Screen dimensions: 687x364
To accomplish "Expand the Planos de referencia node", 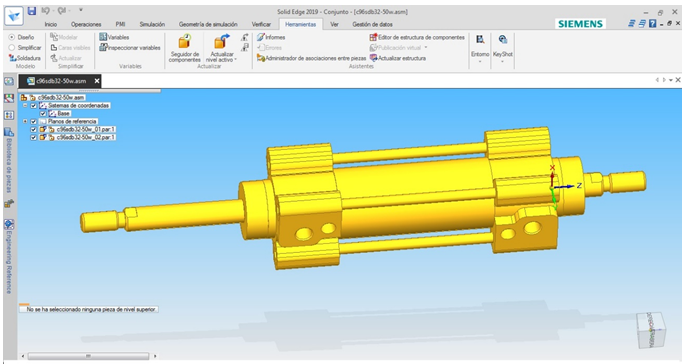I will click(x=25, y=121).
